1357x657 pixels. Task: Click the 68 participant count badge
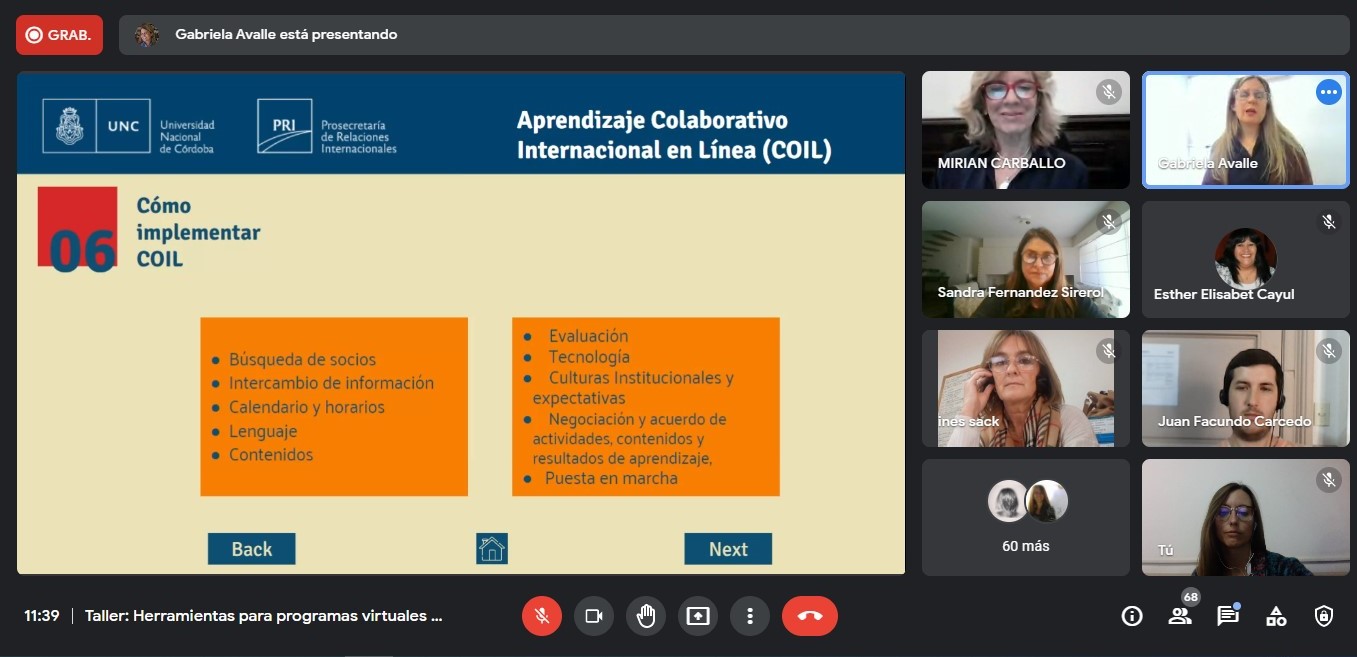pyautogui.click(x=1190, y=597)
